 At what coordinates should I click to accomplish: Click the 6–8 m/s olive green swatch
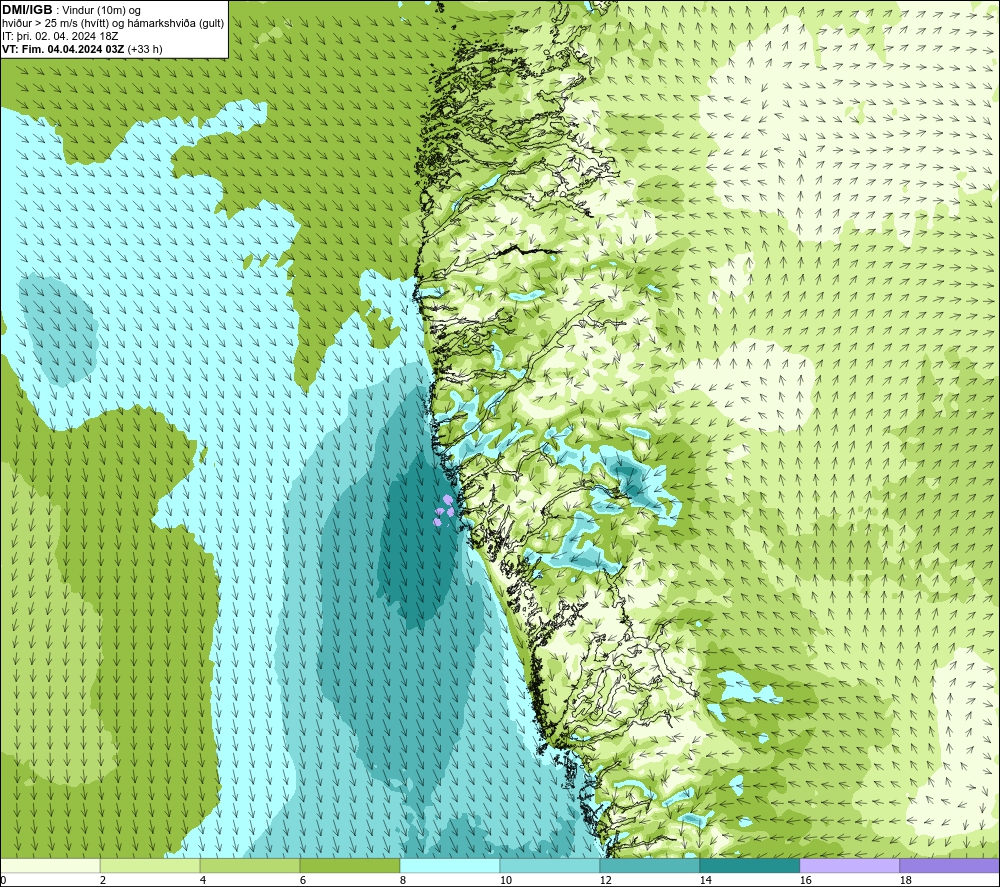click(x=349, y=865)
